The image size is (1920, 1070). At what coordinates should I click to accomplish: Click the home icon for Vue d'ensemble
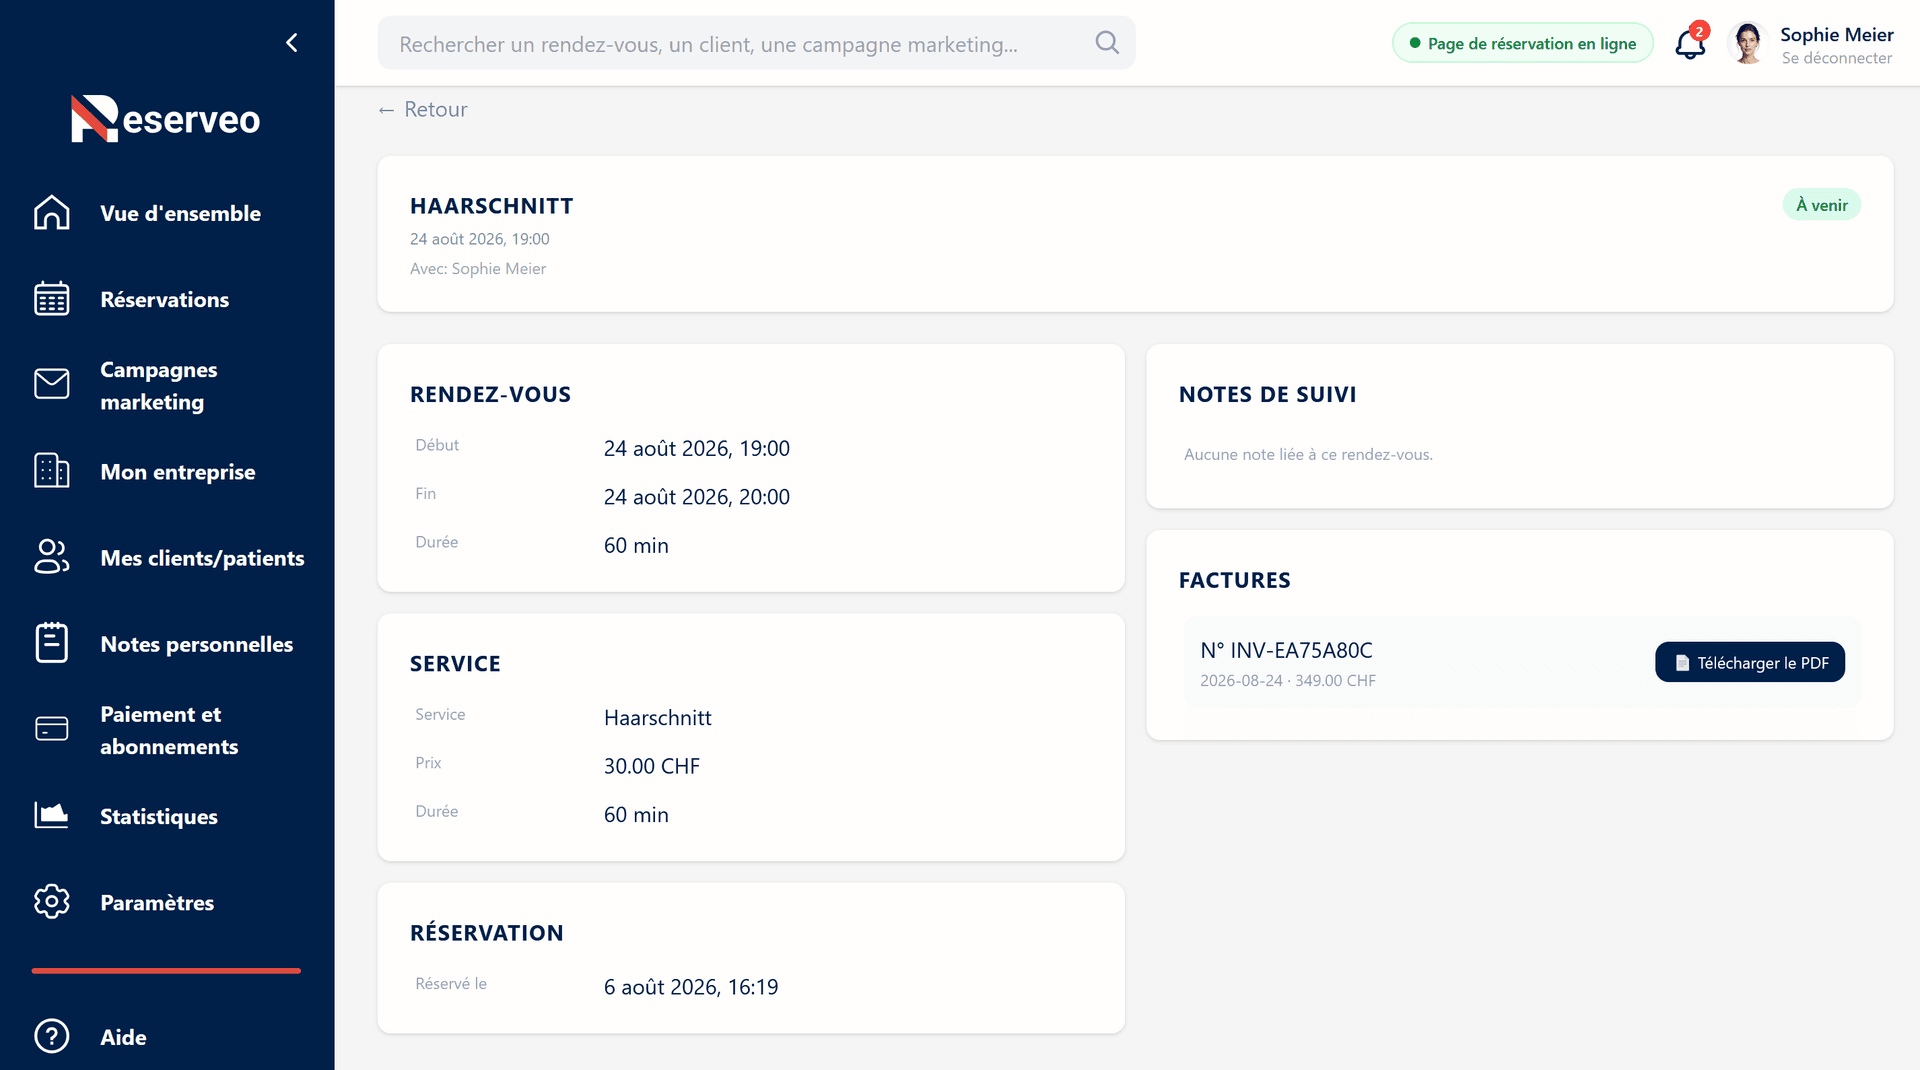click(x=52, y=213)
